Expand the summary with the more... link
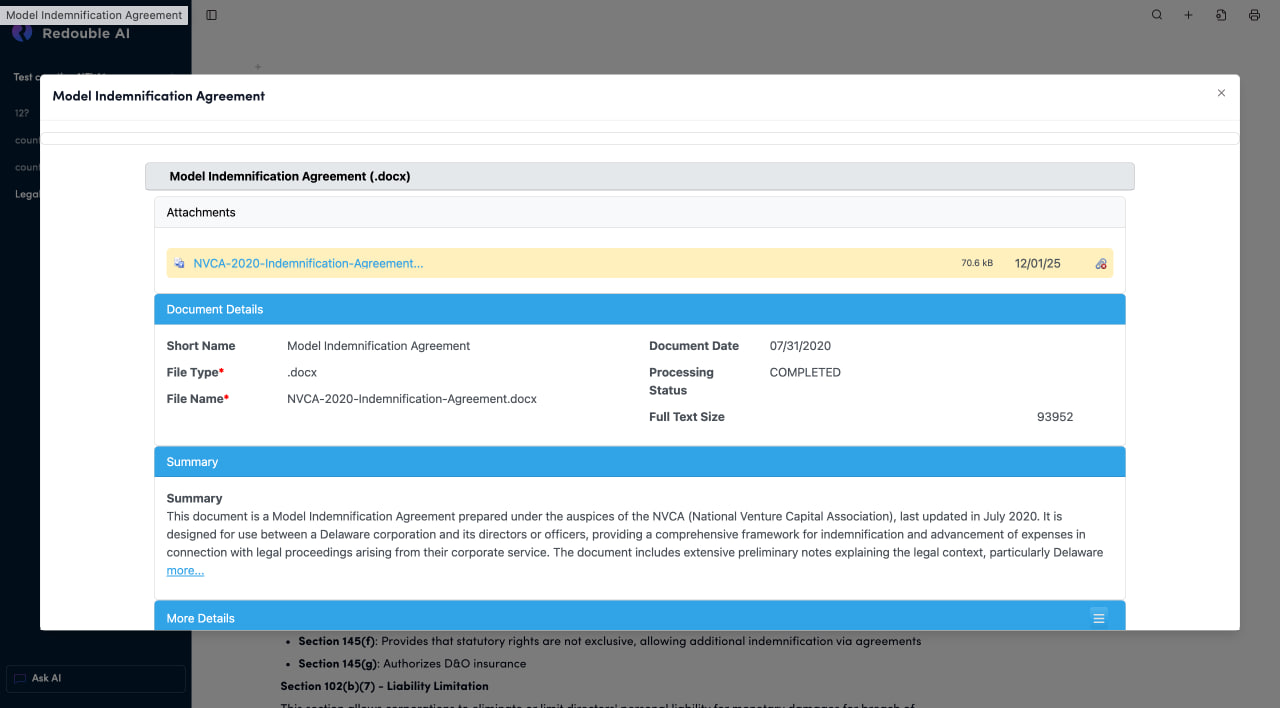Viewport: 1280px width, 708px height. pyautogui.click(x=185, y=571)
